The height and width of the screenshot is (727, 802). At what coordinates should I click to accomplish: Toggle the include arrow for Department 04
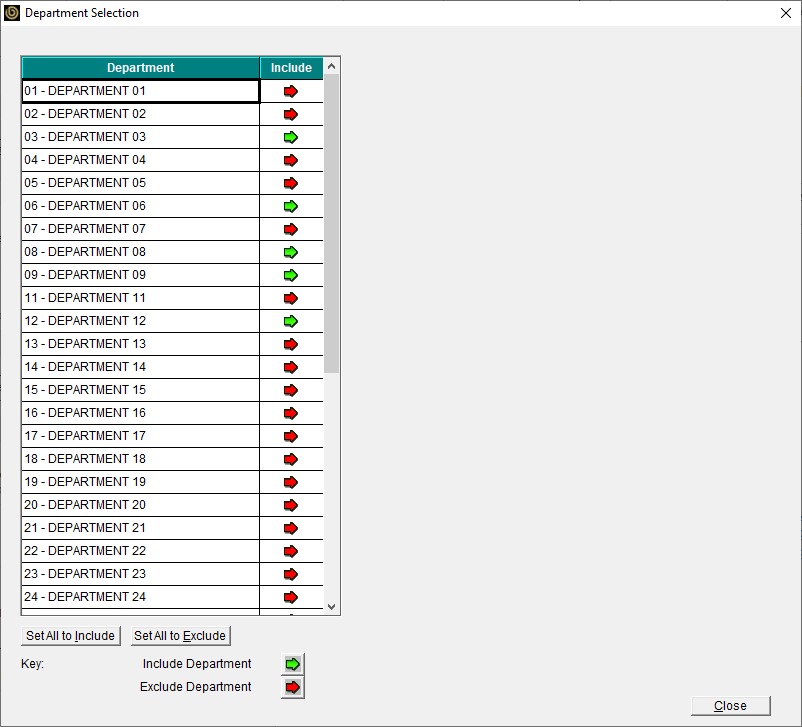tap(291, 160)
